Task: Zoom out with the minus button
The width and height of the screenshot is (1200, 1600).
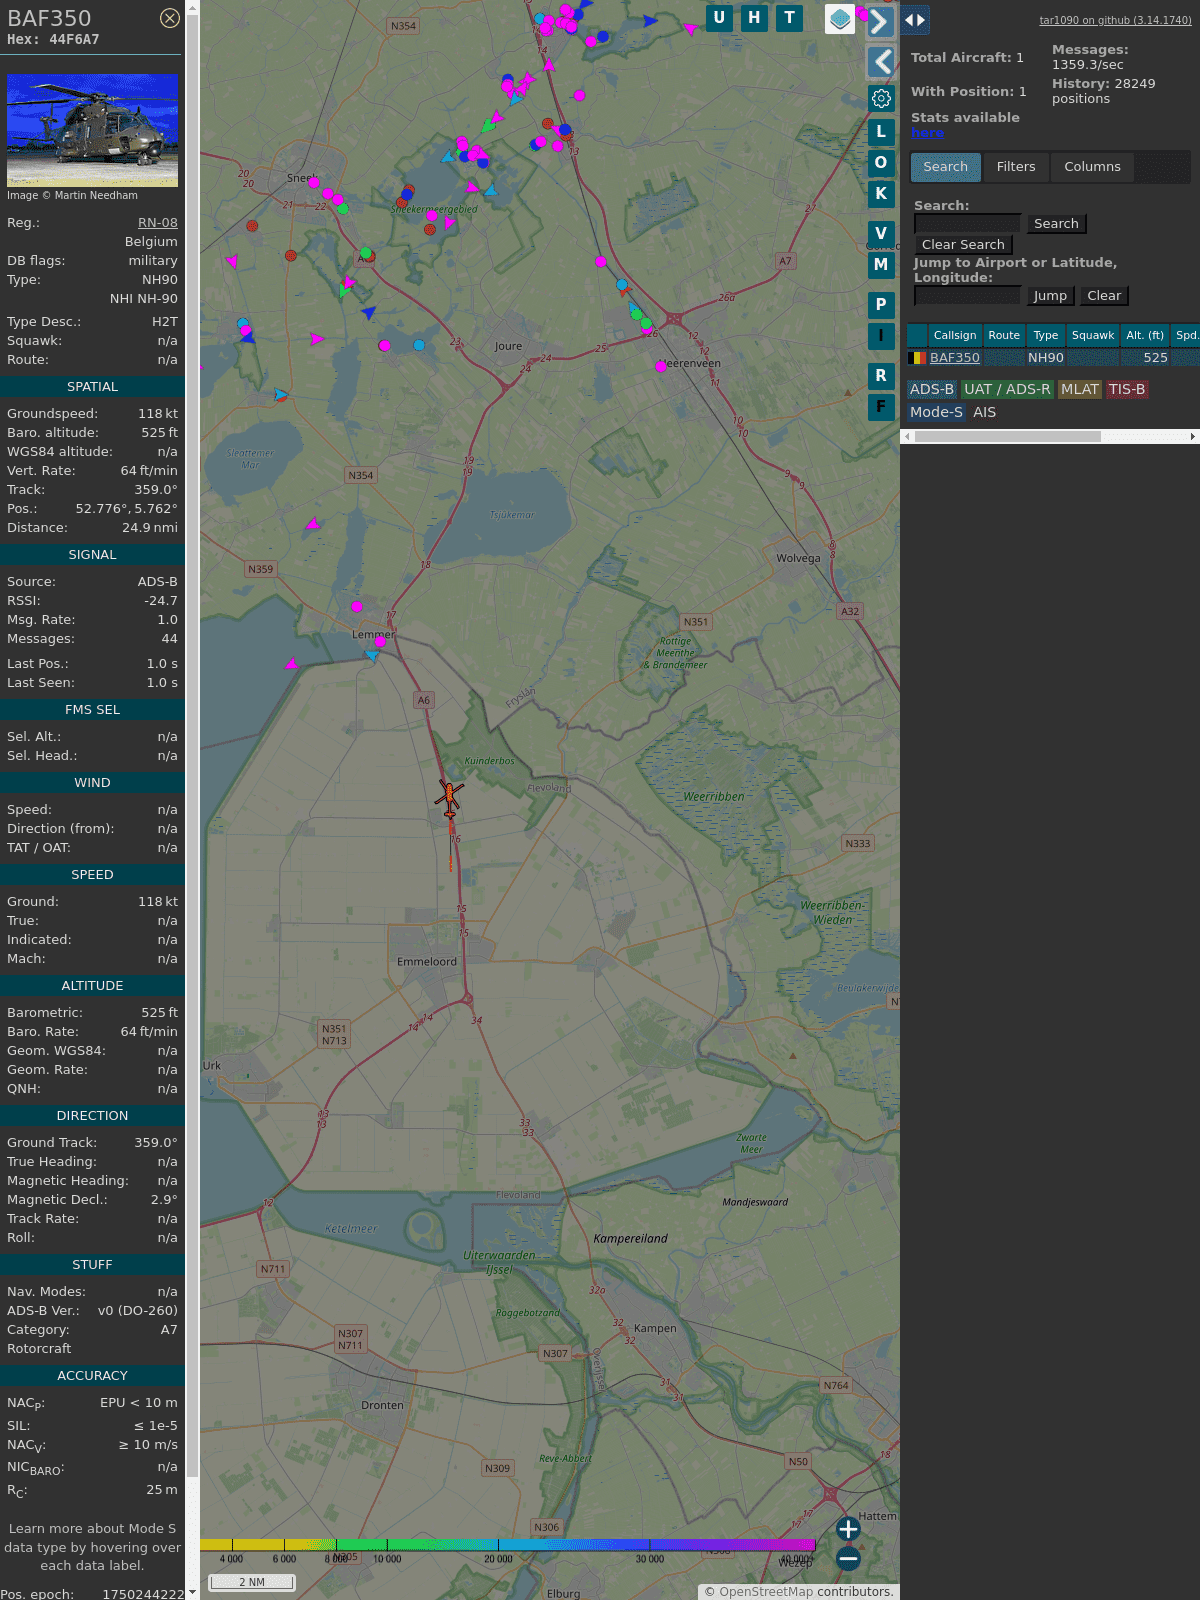Action: 848,1559
